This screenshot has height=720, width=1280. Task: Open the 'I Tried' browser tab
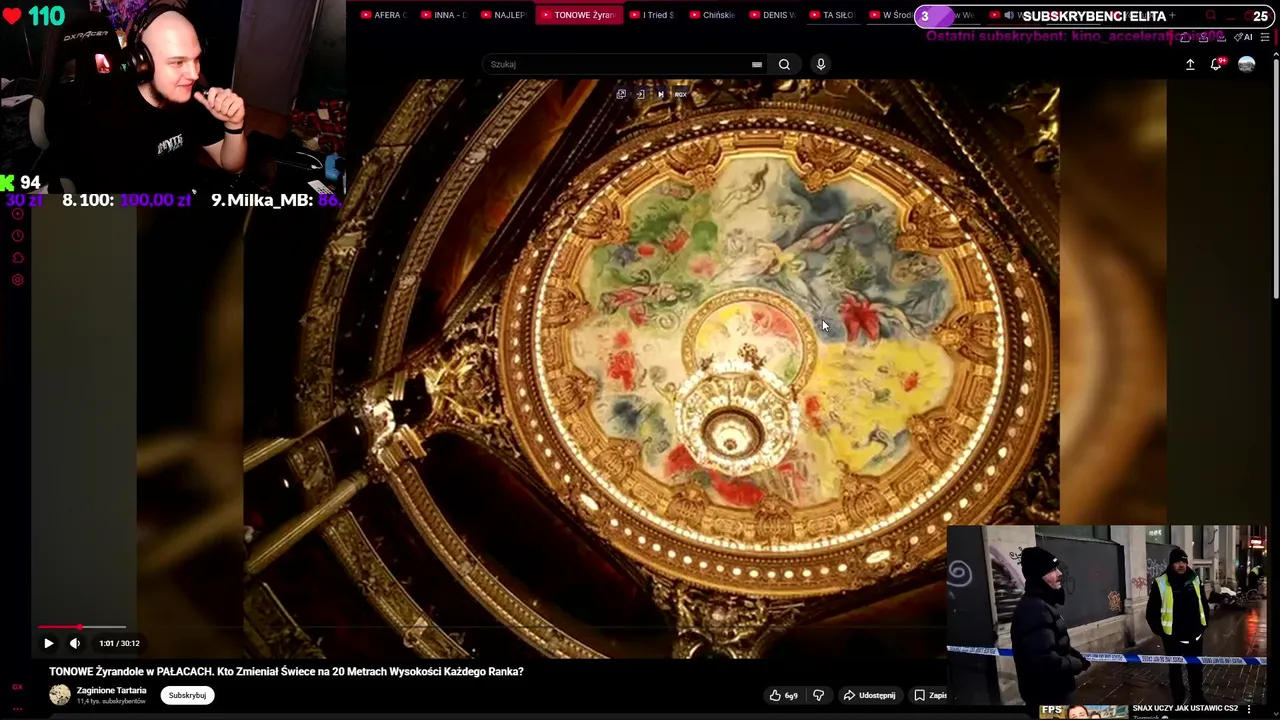(x=652, y=15)
